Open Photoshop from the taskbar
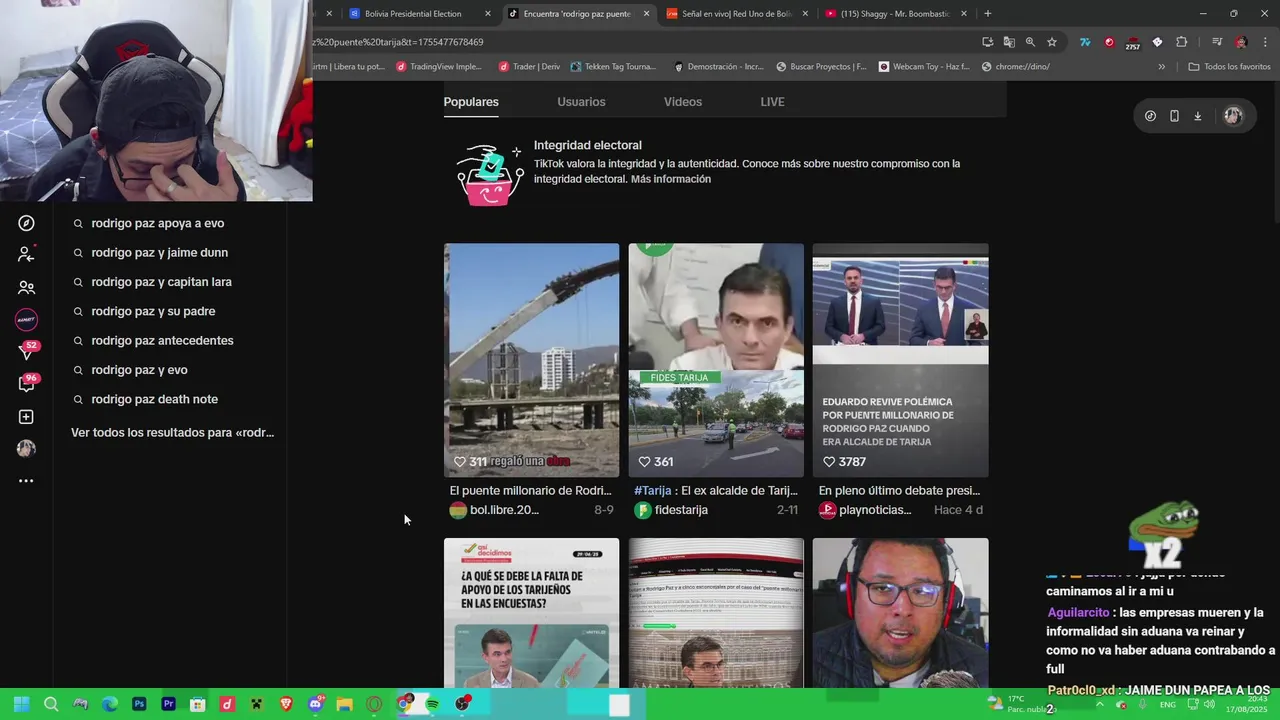The width and height of the screenshot is (1280, 720). click(139, 704)
